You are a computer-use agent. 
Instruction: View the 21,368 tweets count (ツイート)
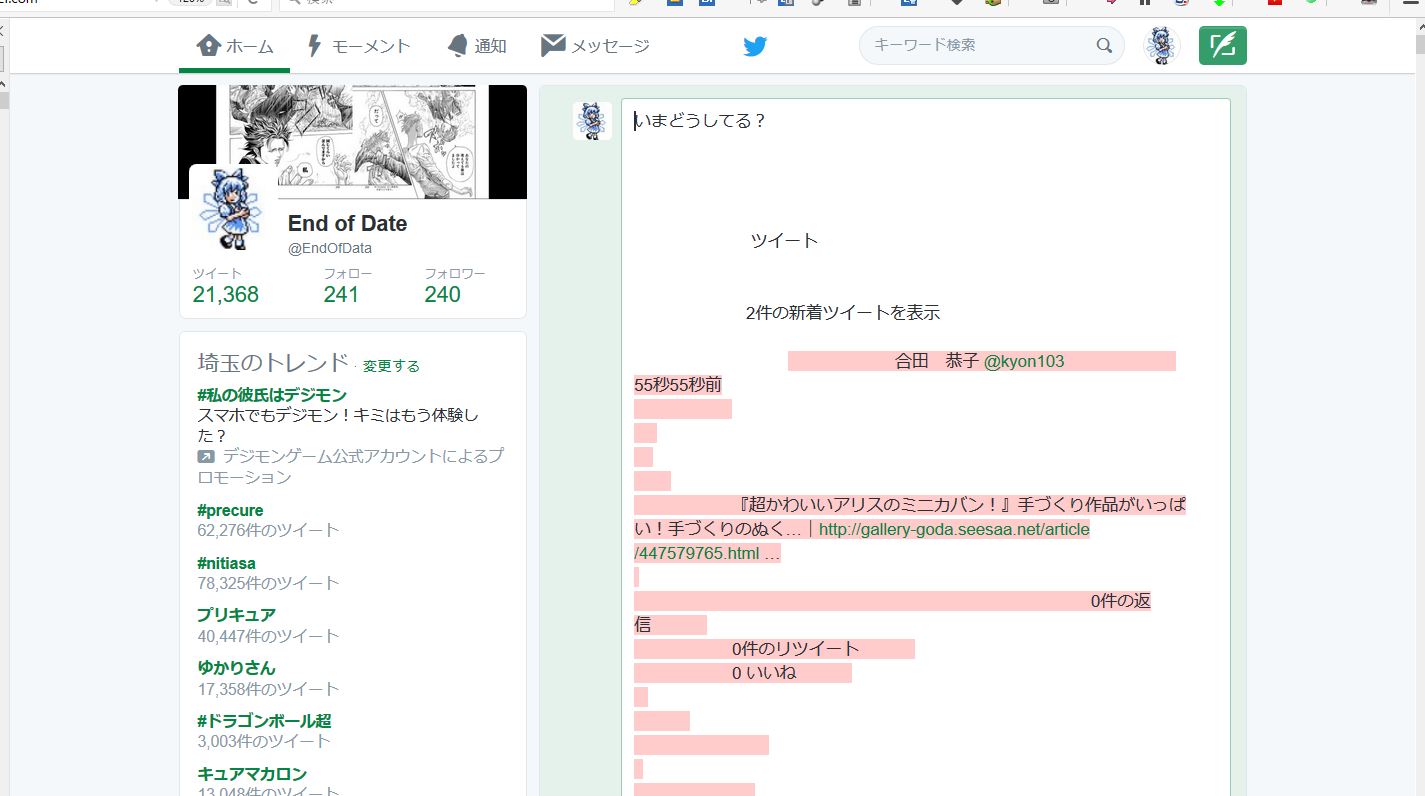225,285
